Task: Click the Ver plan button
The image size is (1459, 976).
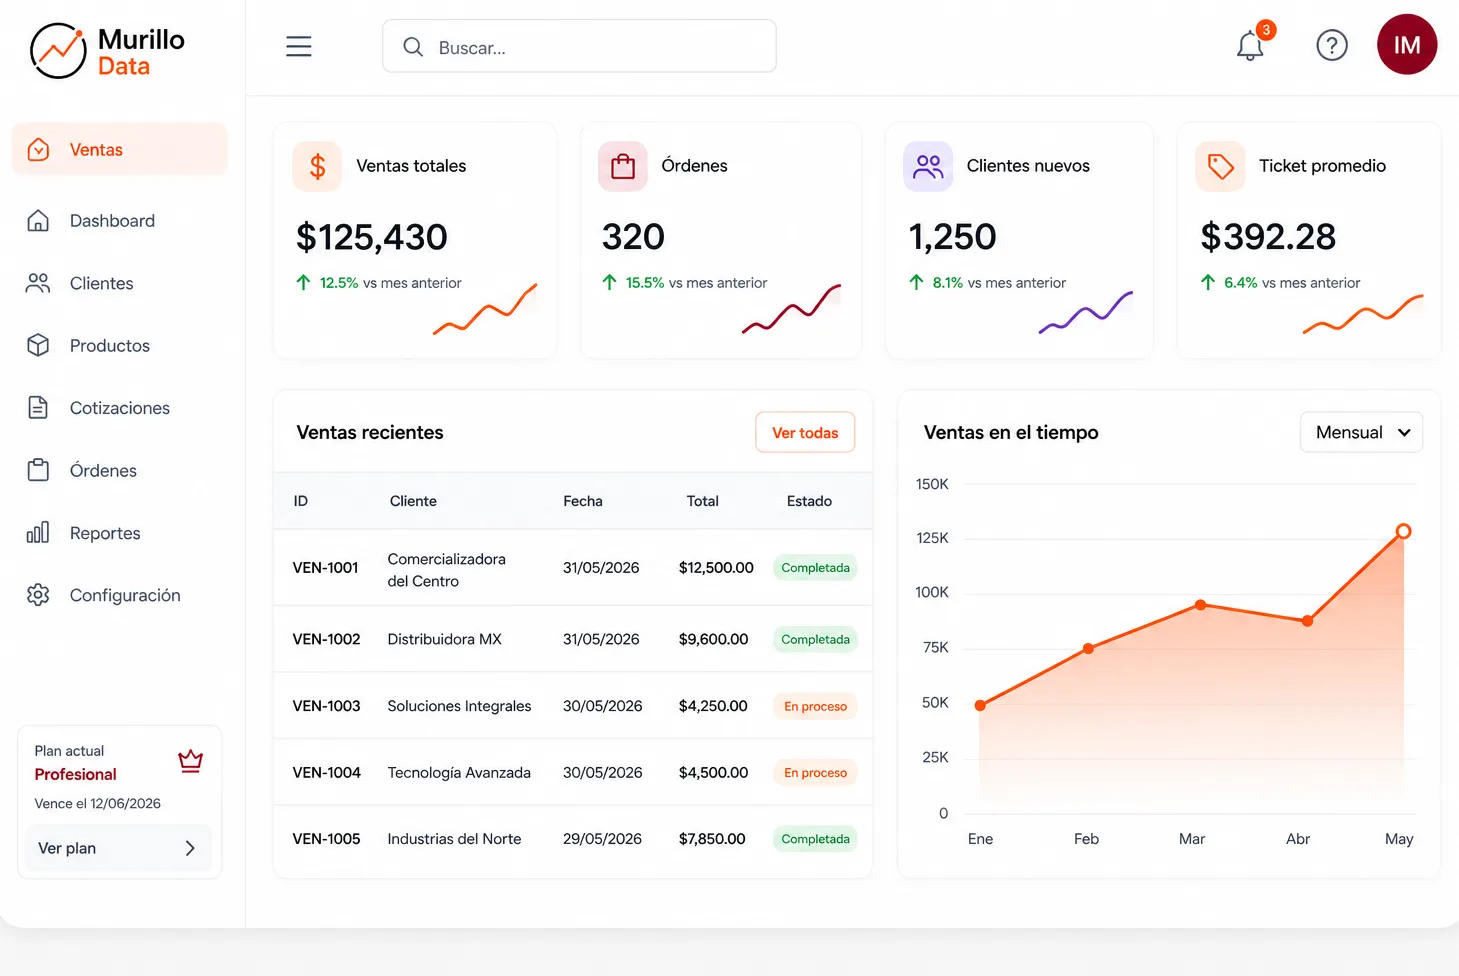Action: pyautogui.click(x=119, y=848)
